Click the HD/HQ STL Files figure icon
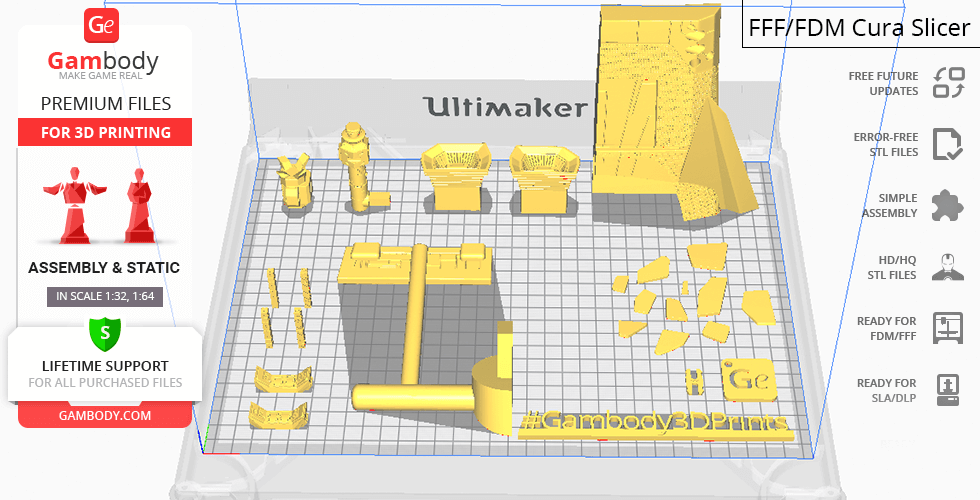980x500 pixels. click(947, 267)
